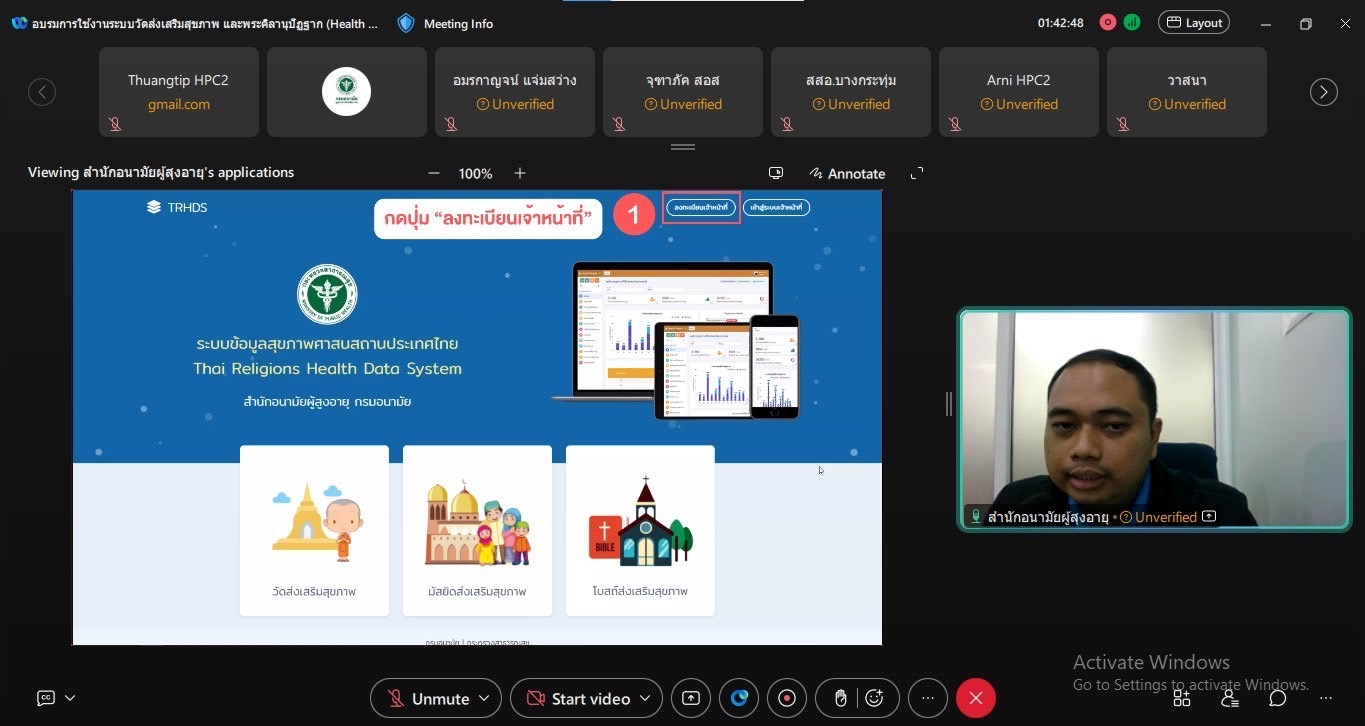This screenshot has width=1365, height=726.
Task: Click the presenter video of สำนักอนามัยผู้สูงอายุ
Action: point(1154,418)
